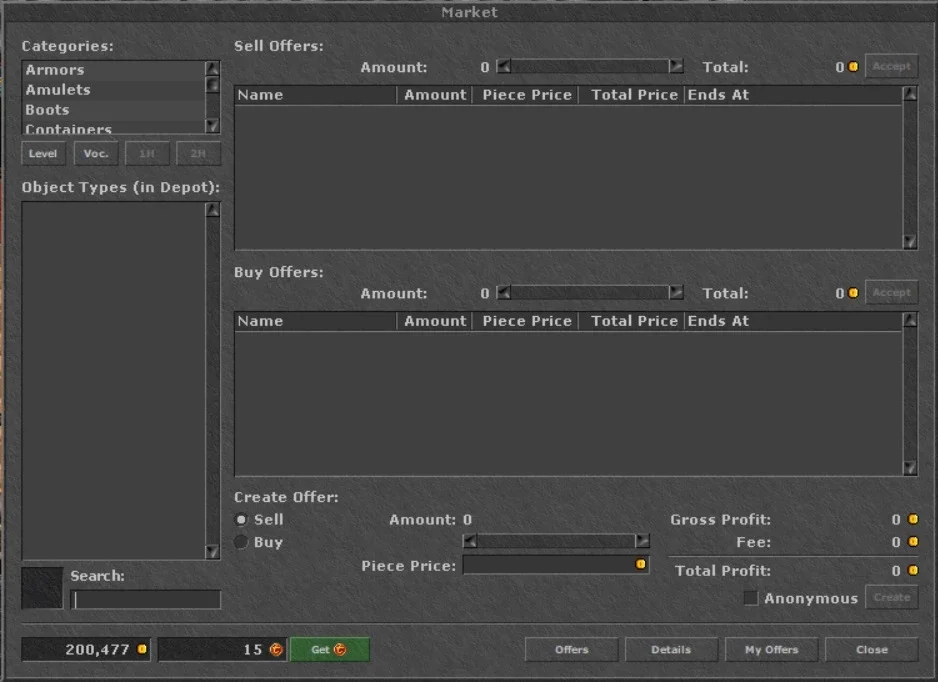
Task: Click Accept button for Sell Offers
Action: coord(891,66)
